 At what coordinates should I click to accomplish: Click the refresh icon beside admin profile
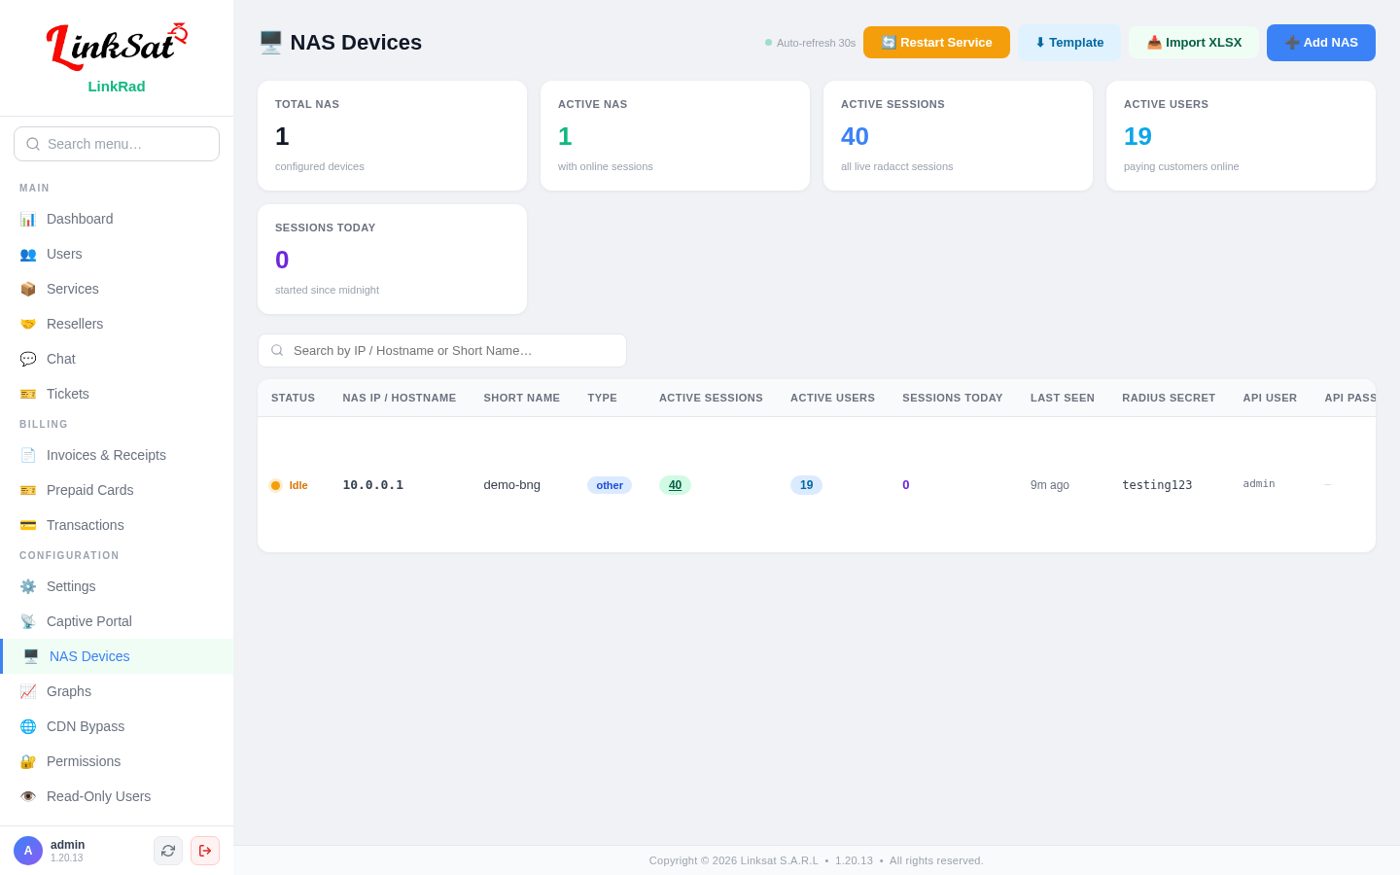point(168,850)
